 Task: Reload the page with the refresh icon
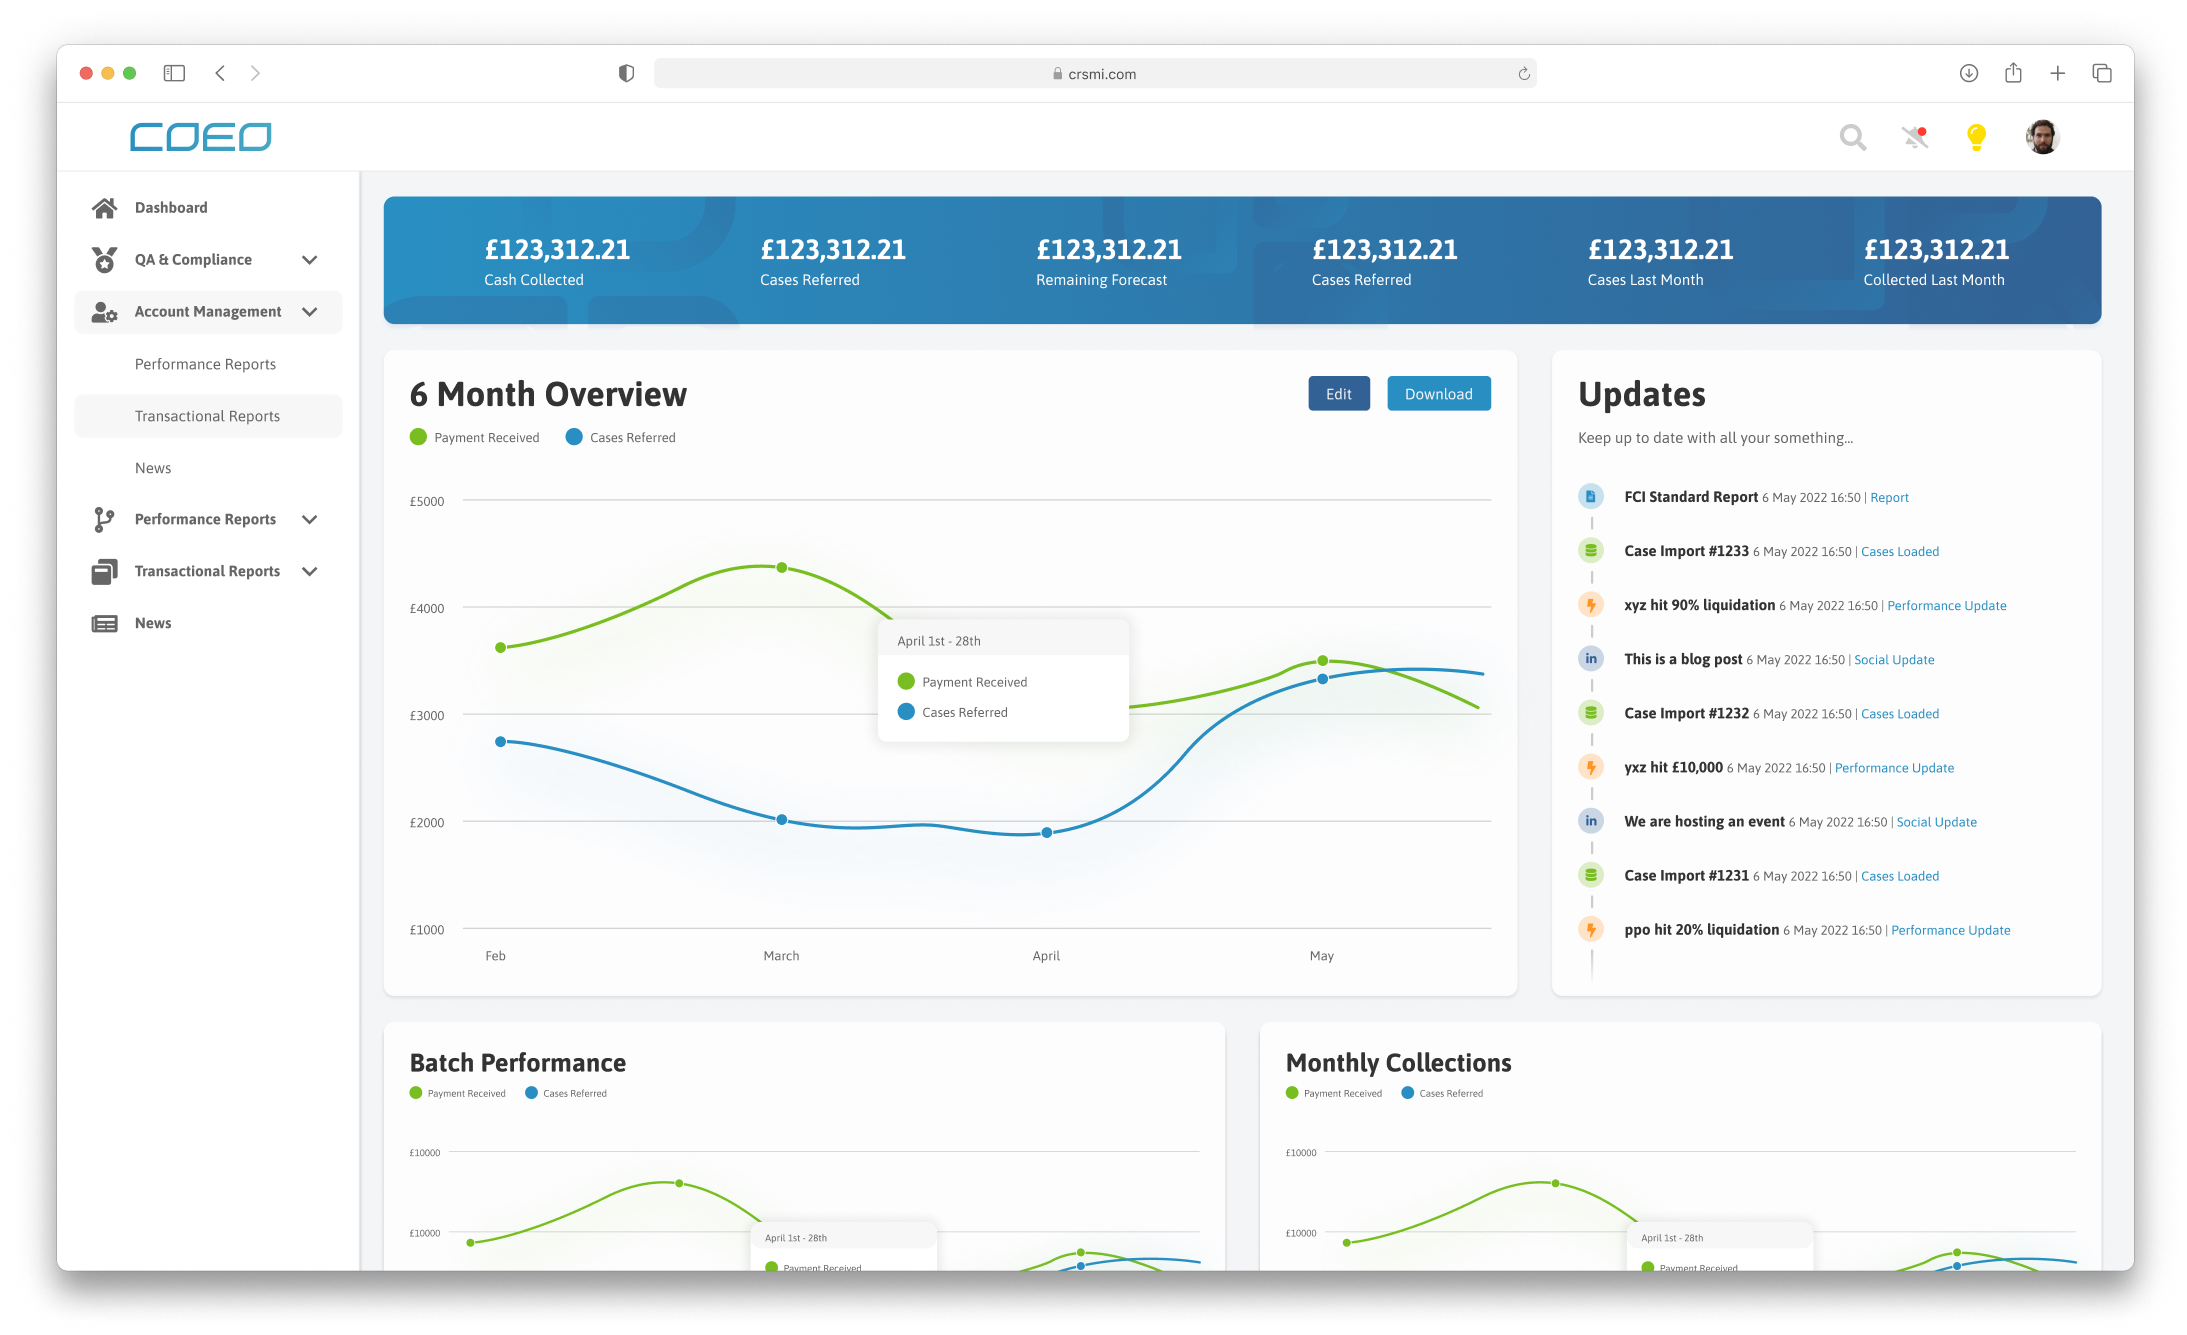[1523, 74]
